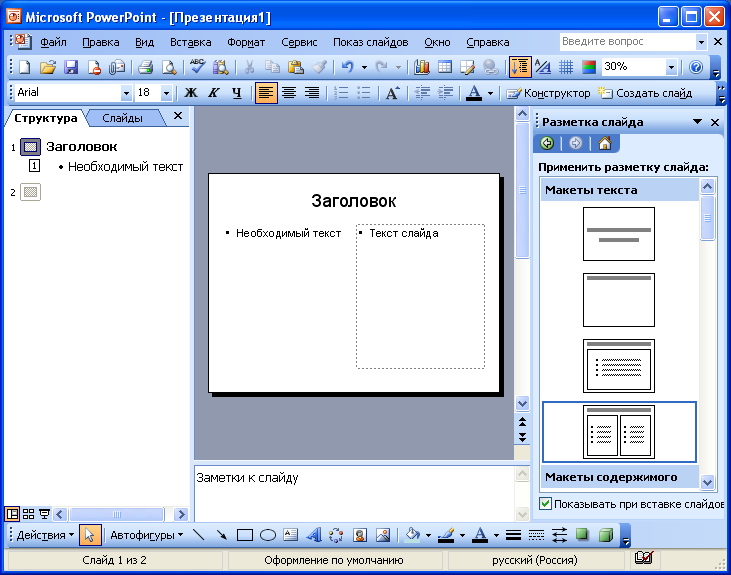Click the Конструктор button

(x=548, y=93)
